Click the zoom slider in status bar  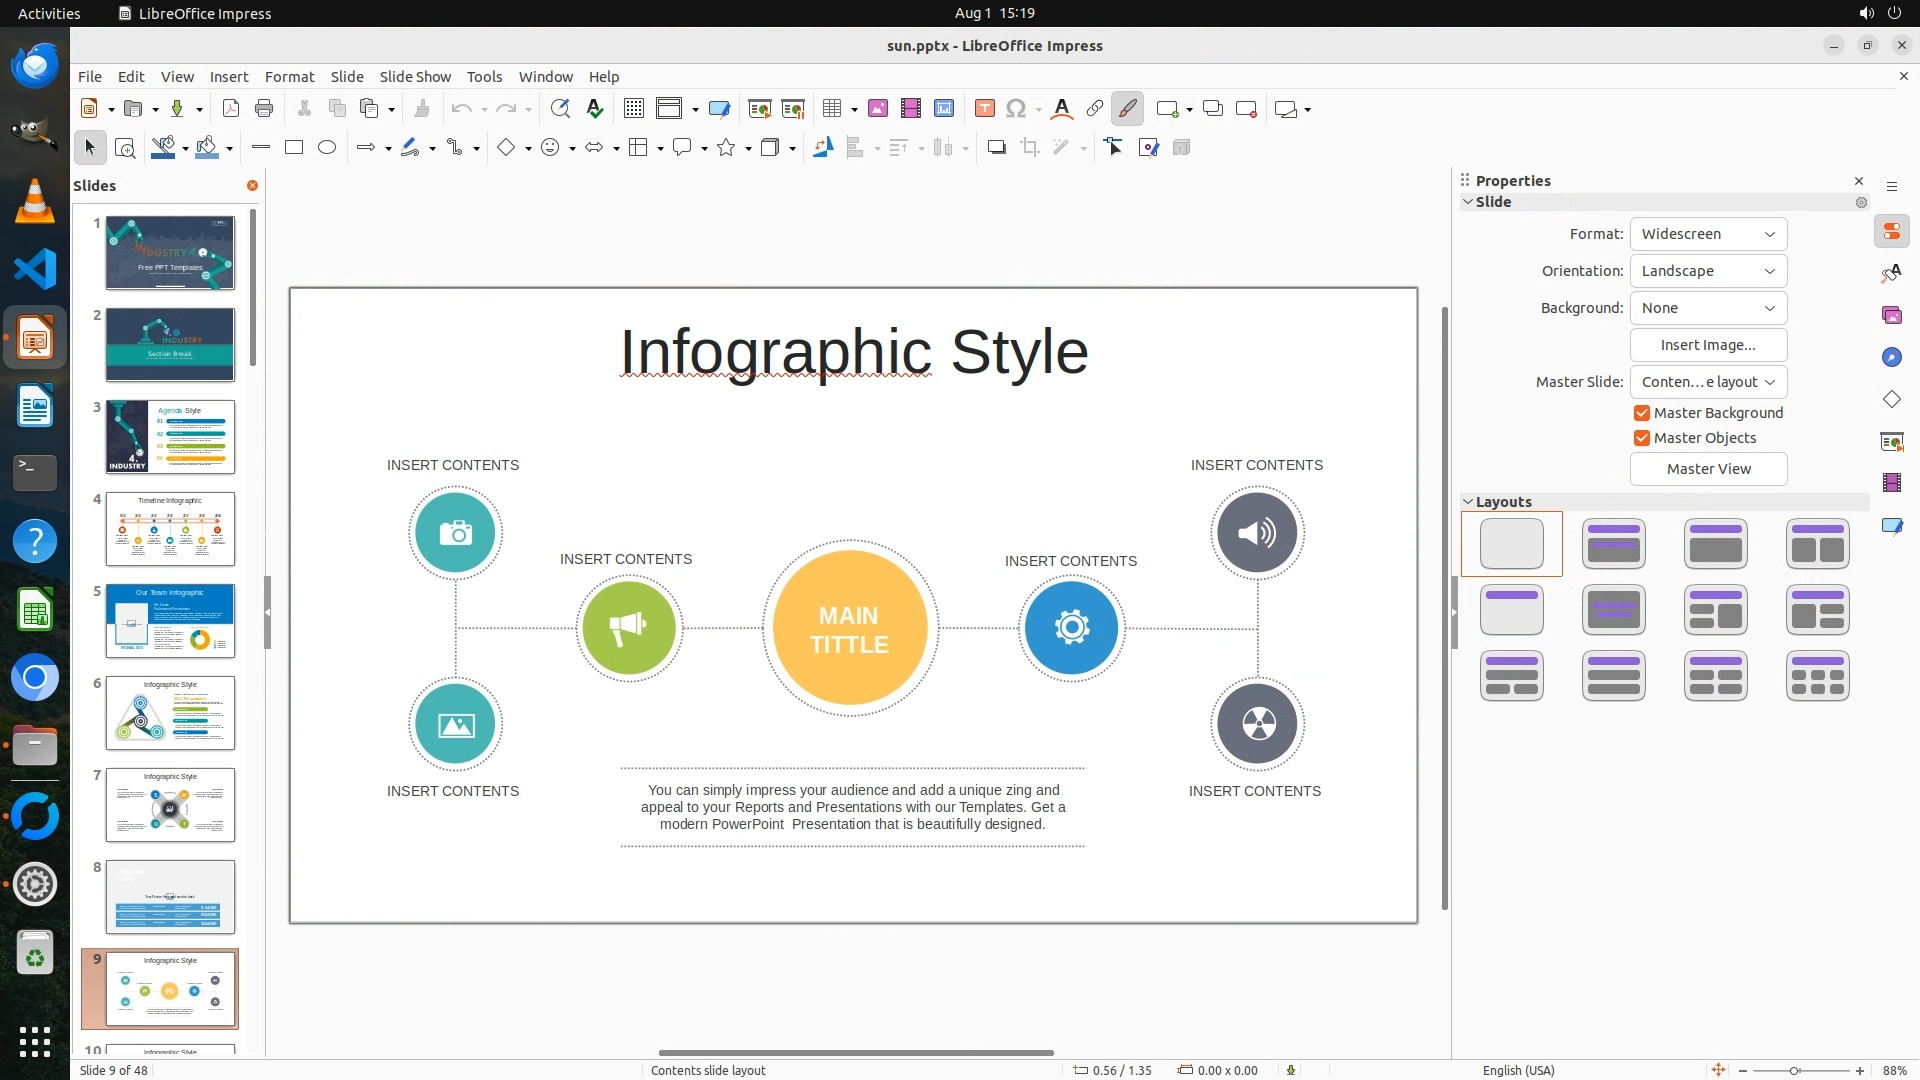1795,1070
